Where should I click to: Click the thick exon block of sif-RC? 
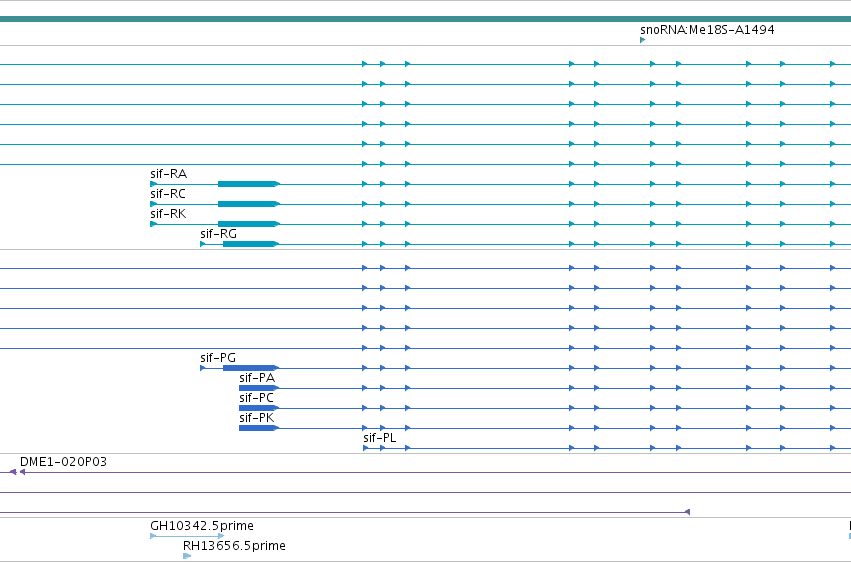[248, 204]
